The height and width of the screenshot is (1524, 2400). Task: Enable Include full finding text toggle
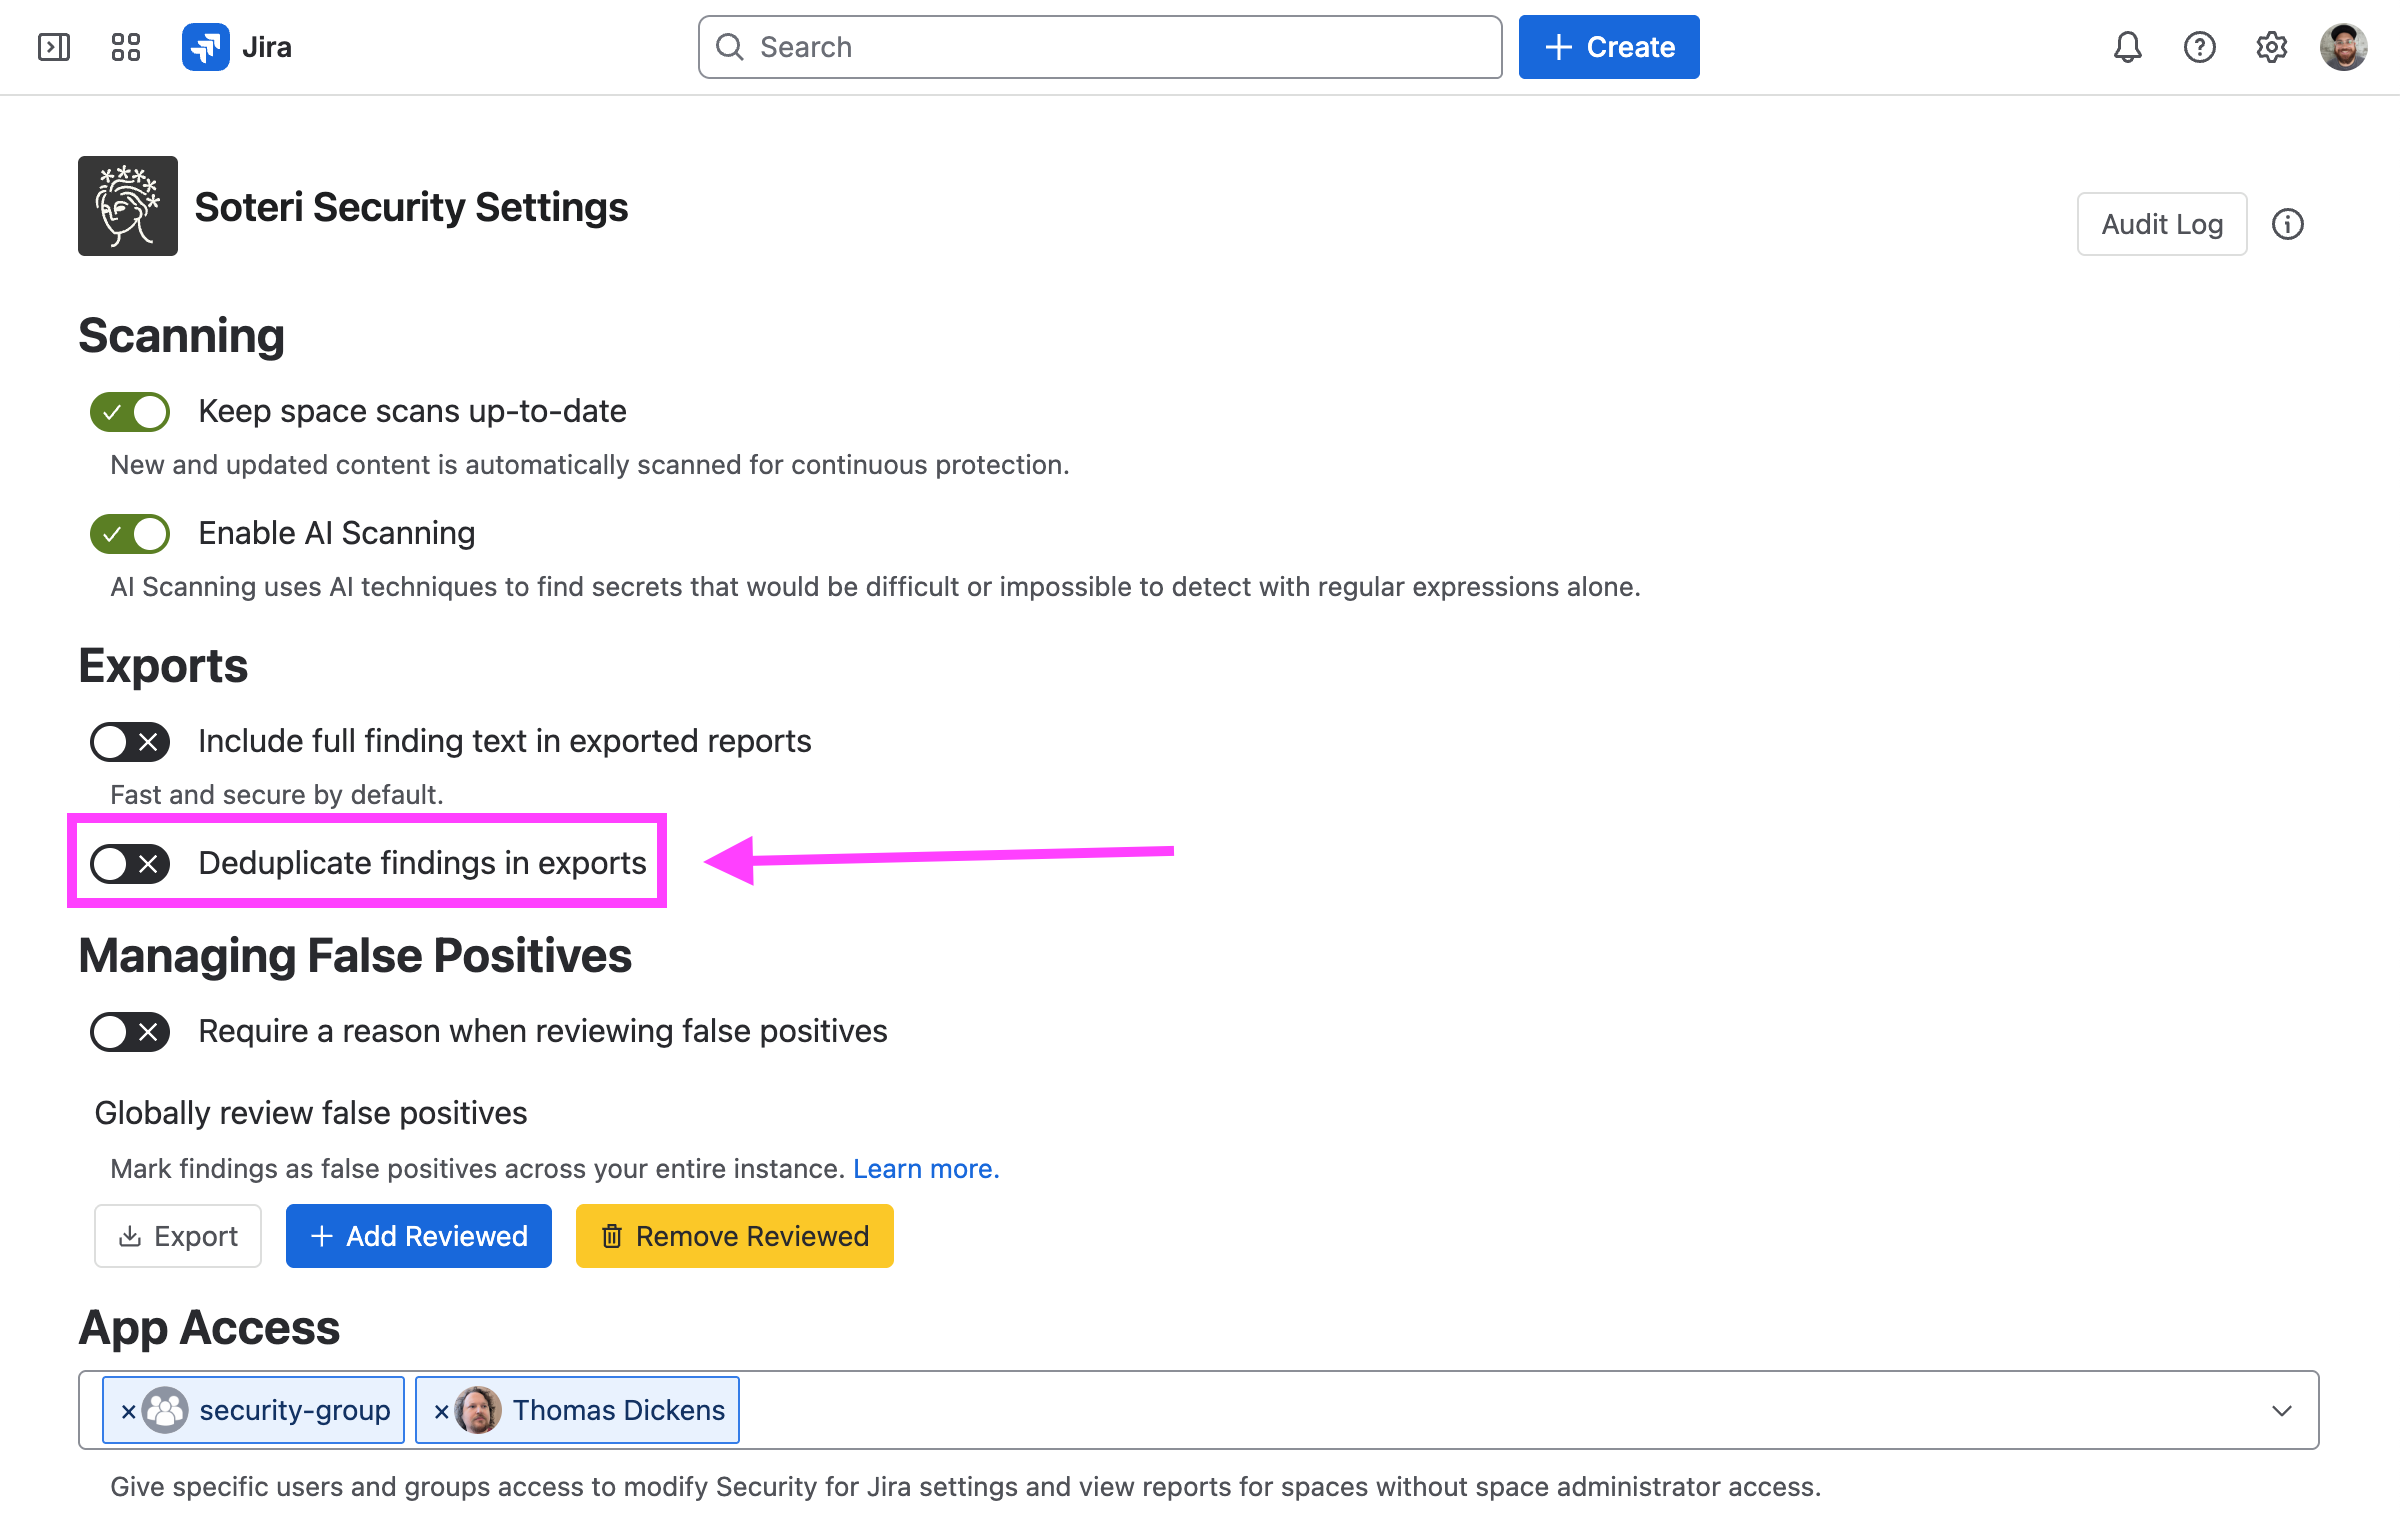tap(130, 742)
